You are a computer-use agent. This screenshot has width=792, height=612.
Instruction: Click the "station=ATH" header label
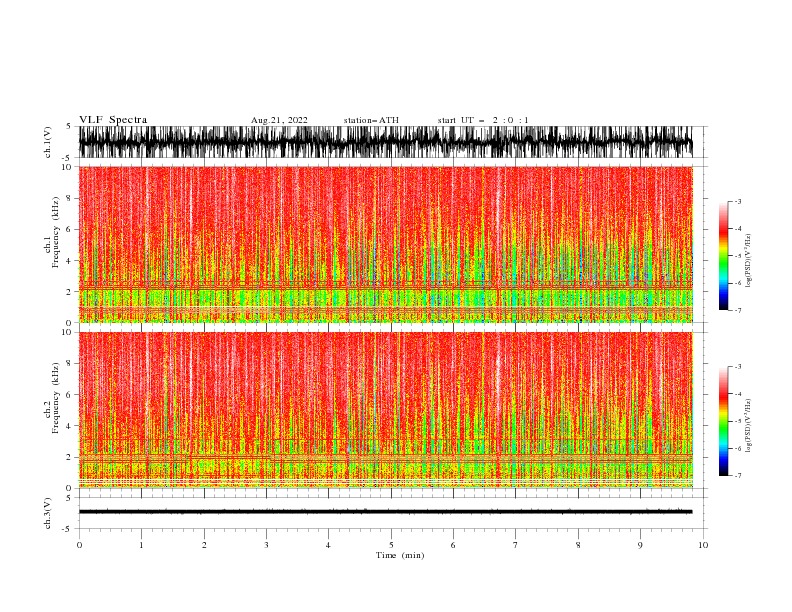pyautogui.click(x=371, y=120)
